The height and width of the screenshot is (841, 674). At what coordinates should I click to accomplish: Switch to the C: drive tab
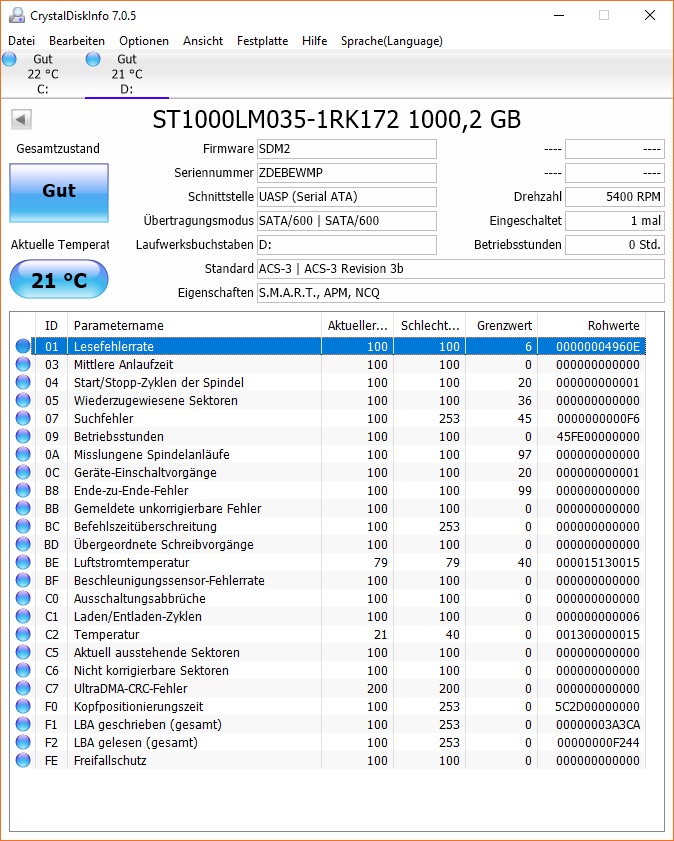pos(43,74)
